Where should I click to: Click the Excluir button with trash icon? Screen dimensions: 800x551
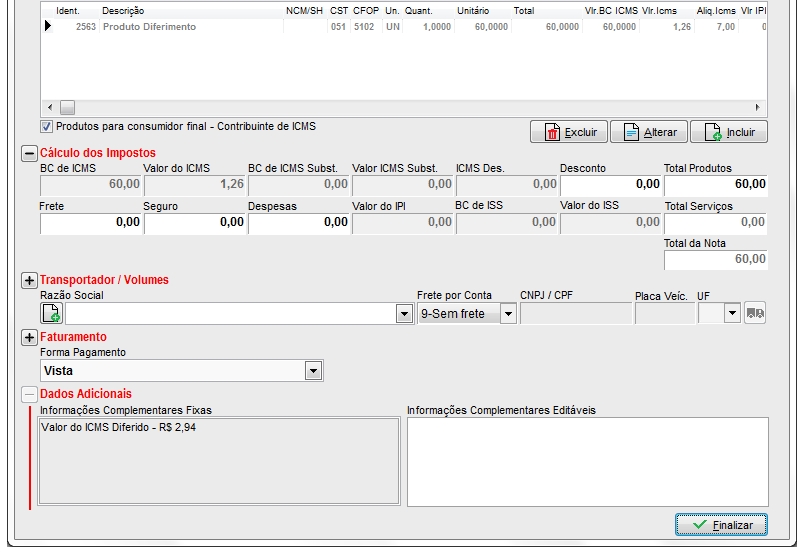click(569, 132)
